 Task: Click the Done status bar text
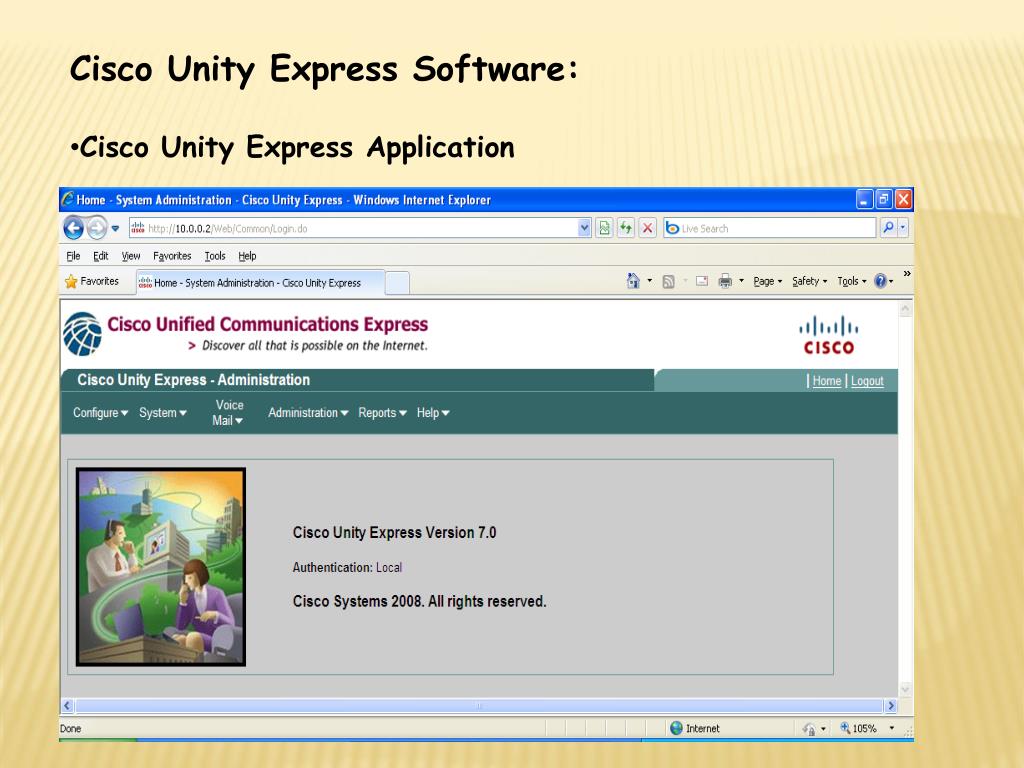tap(71, 729)
